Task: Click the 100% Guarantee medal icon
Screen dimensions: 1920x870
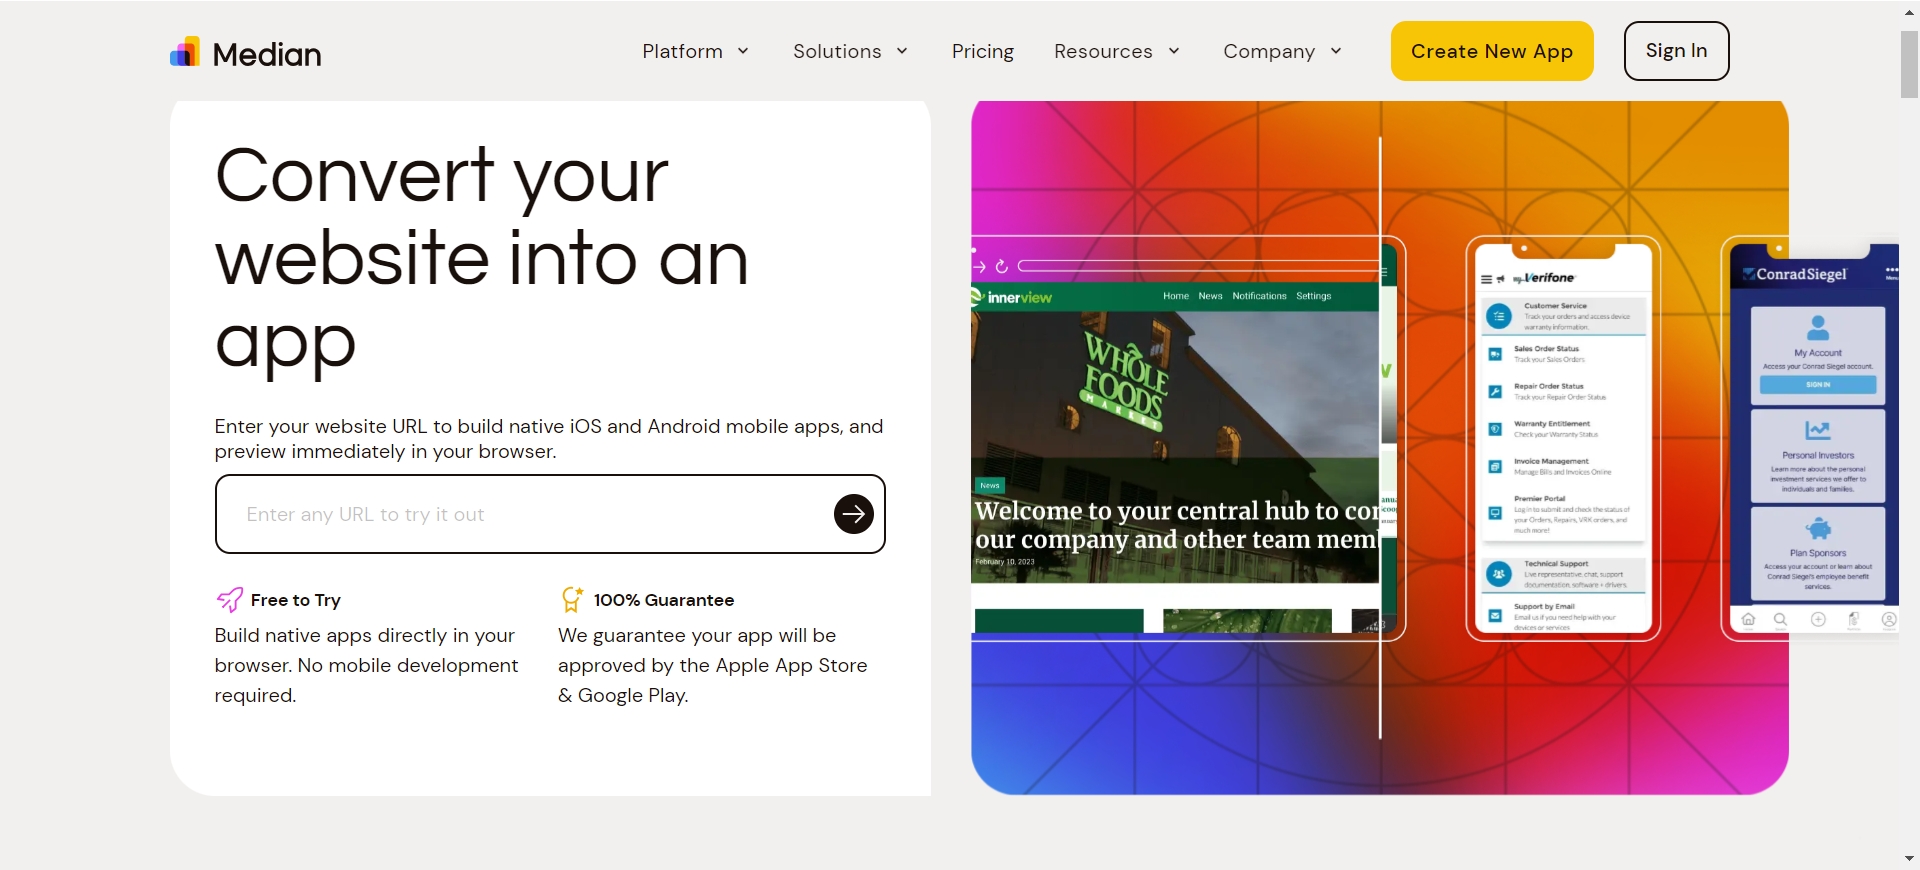Action: 572,599
